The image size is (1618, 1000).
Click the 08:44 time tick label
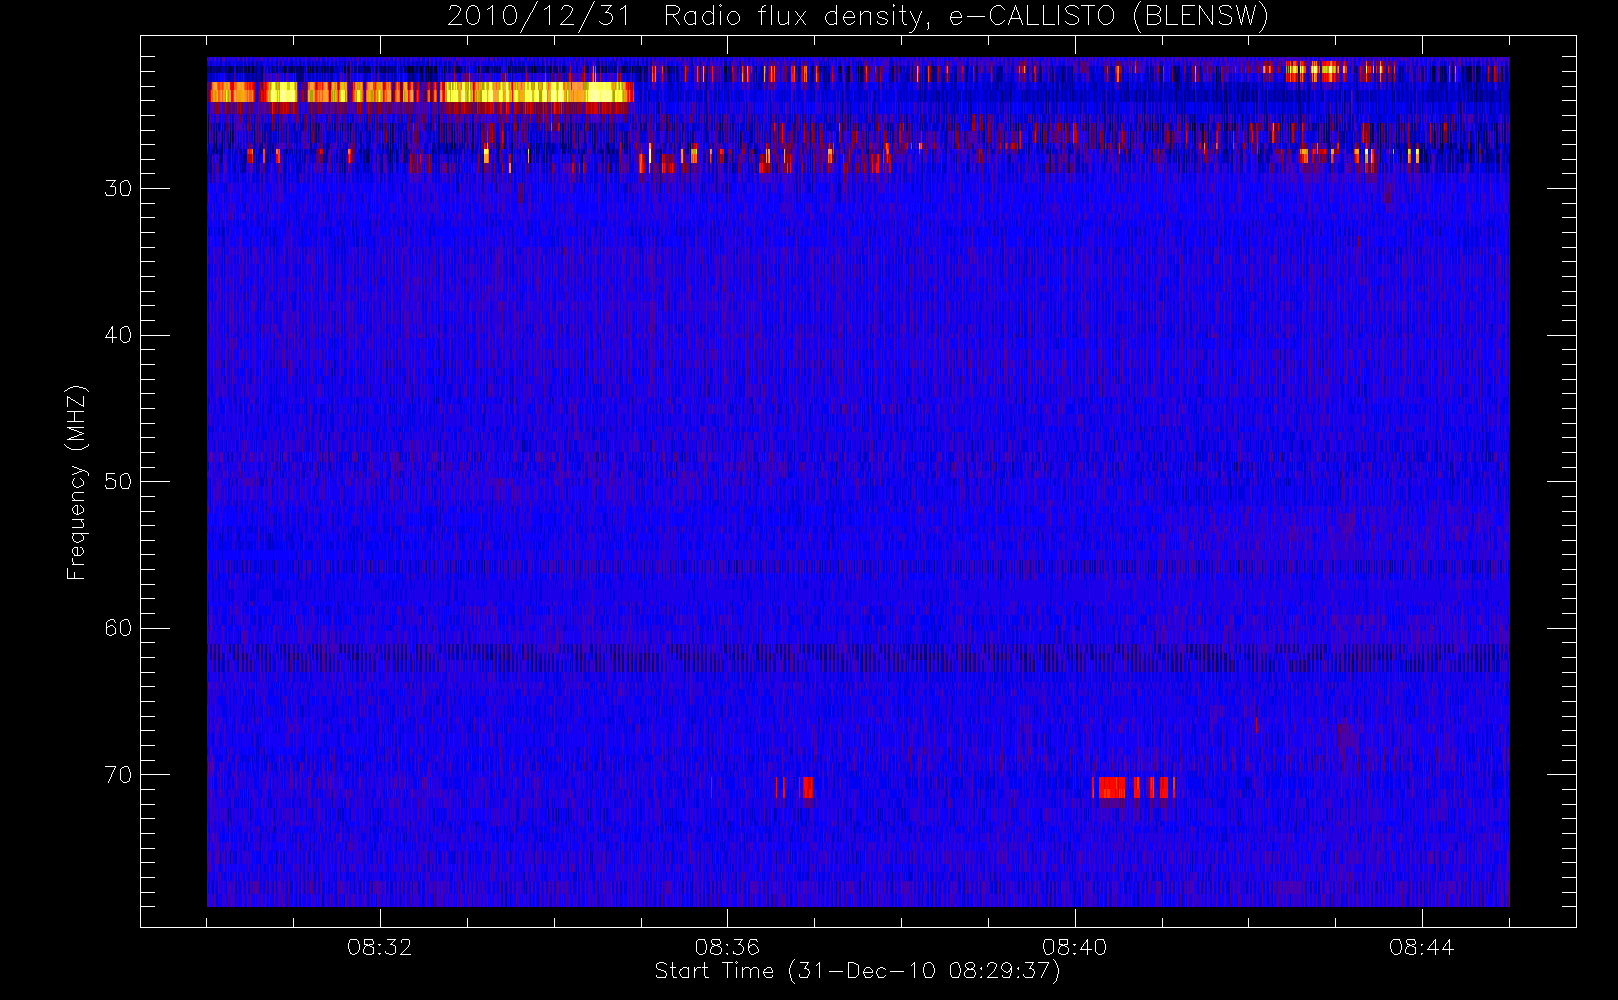point(1421,947)
